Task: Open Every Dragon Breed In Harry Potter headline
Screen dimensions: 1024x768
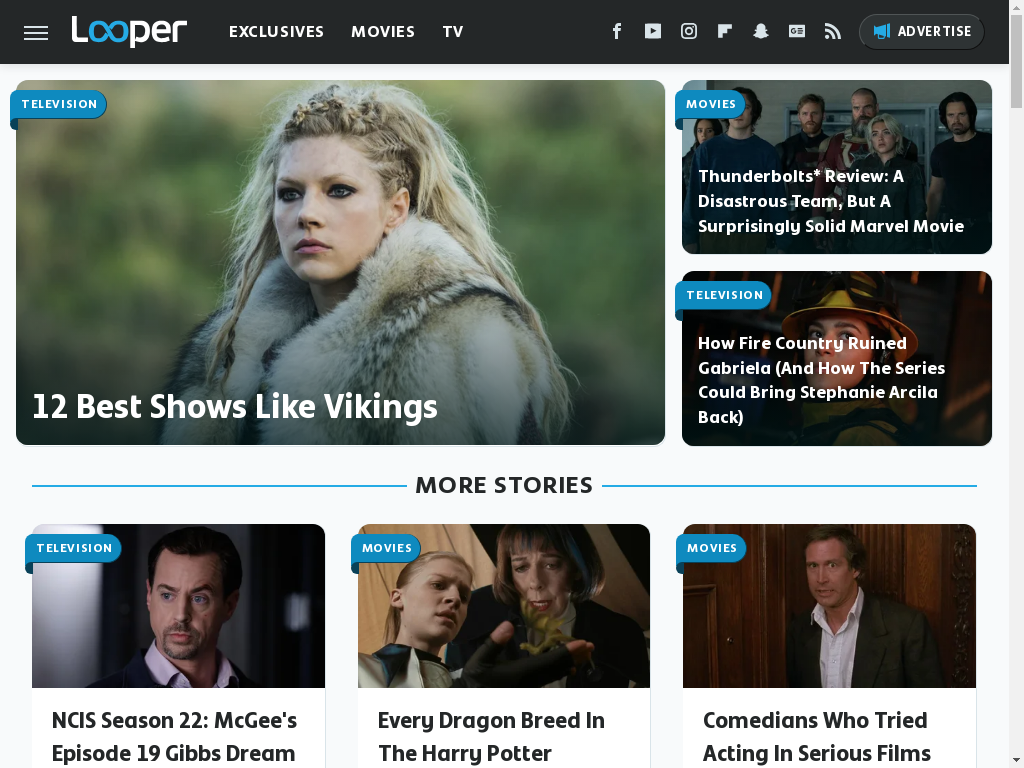Action: tap(491, 737)
